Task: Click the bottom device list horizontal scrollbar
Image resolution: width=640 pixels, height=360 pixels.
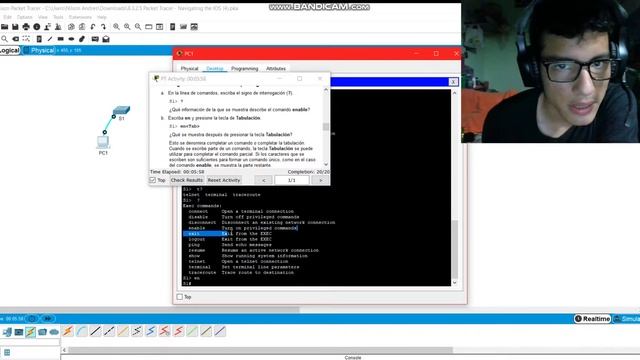Action: 260,350
